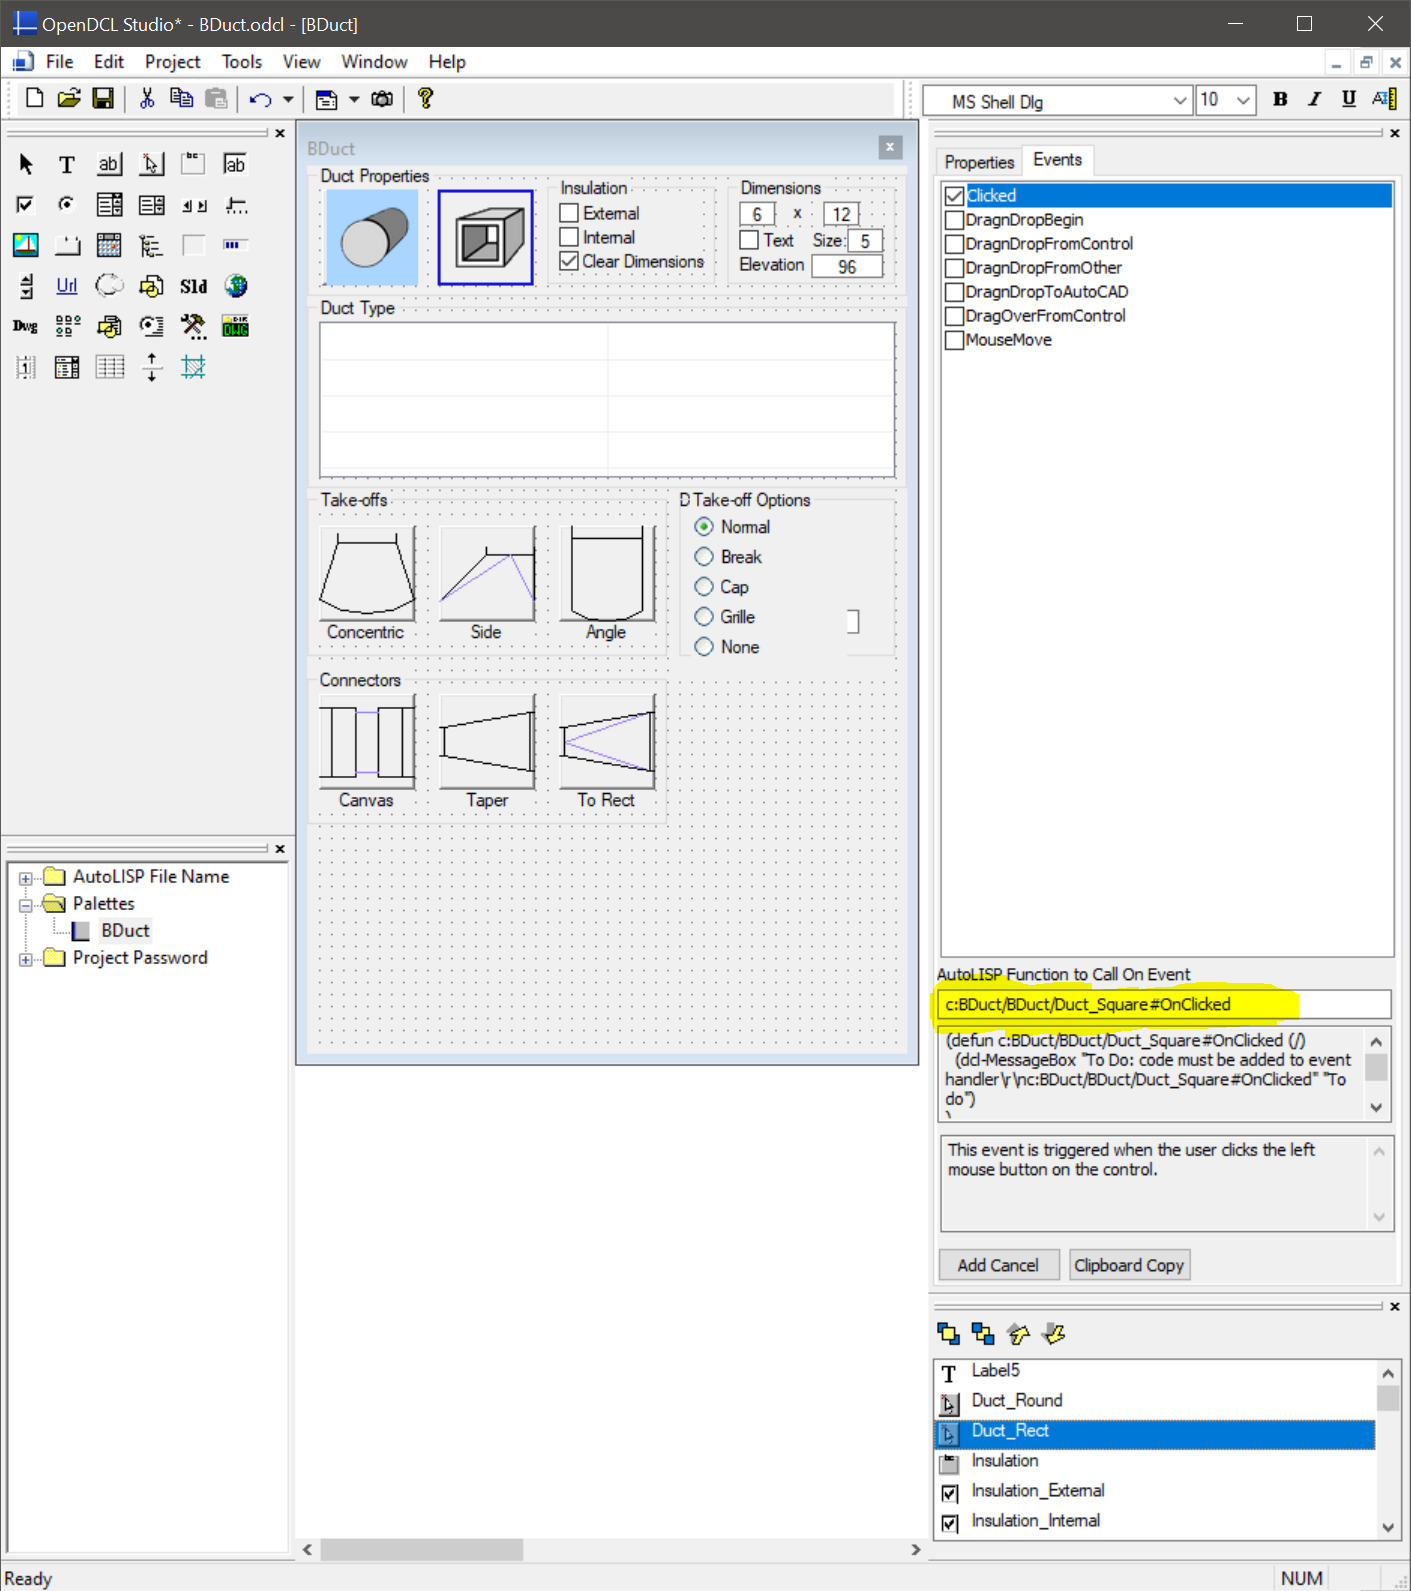
Task: Pick the green DWG list control tool
Action: click(x=236, y=326)
